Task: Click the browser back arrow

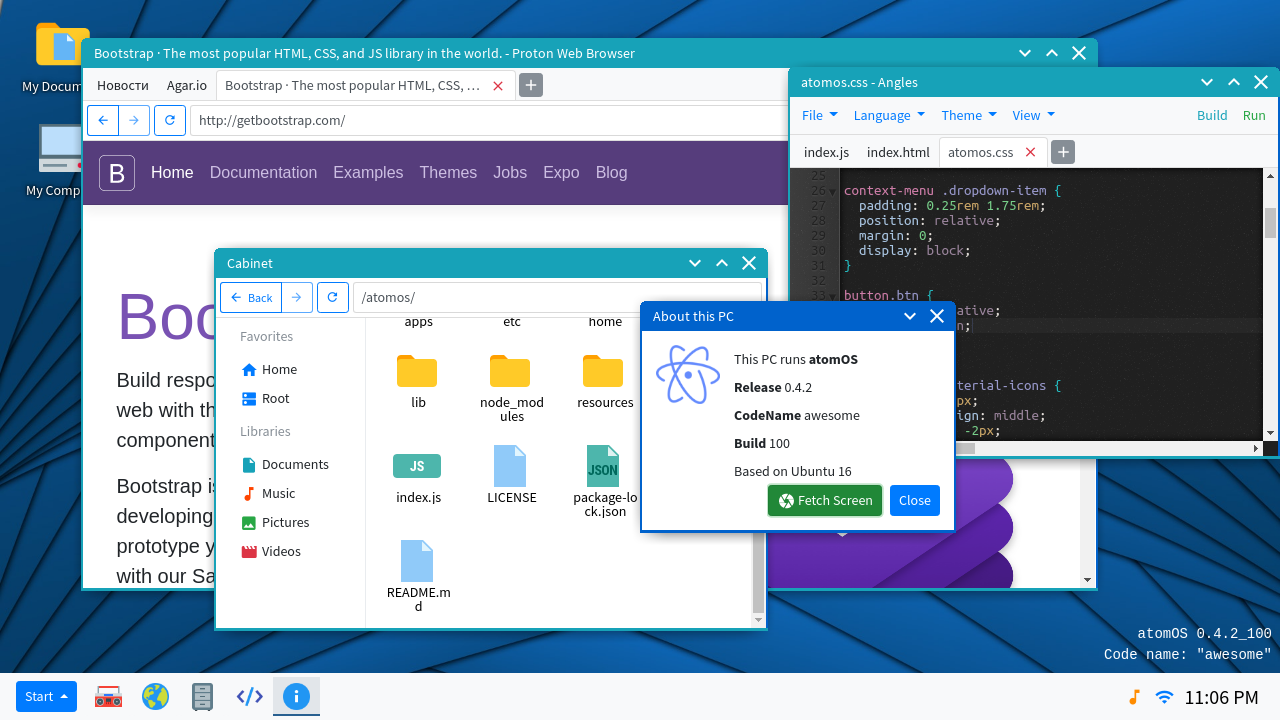Action: 103,120
